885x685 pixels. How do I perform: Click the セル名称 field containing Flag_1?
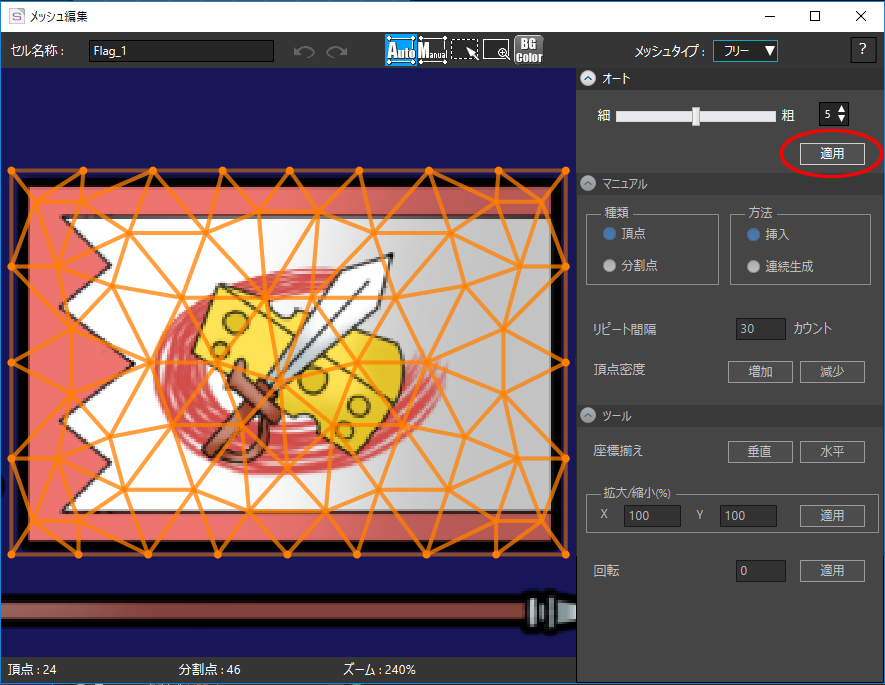[181, 51]
